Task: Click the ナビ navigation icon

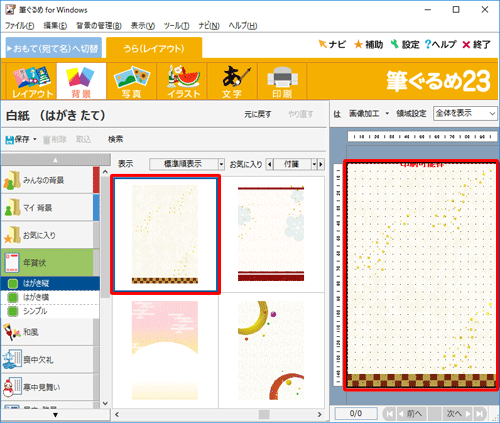Action: click(332, 44)
